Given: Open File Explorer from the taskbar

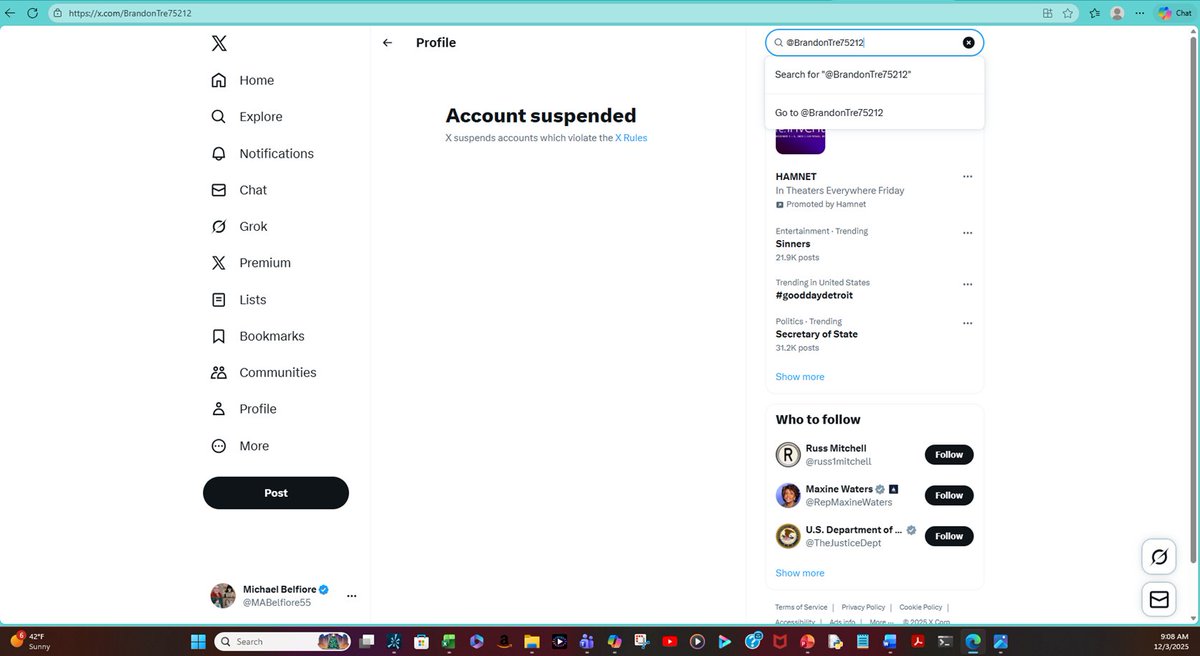Looking at the screenshot, I should coord(531,641).
